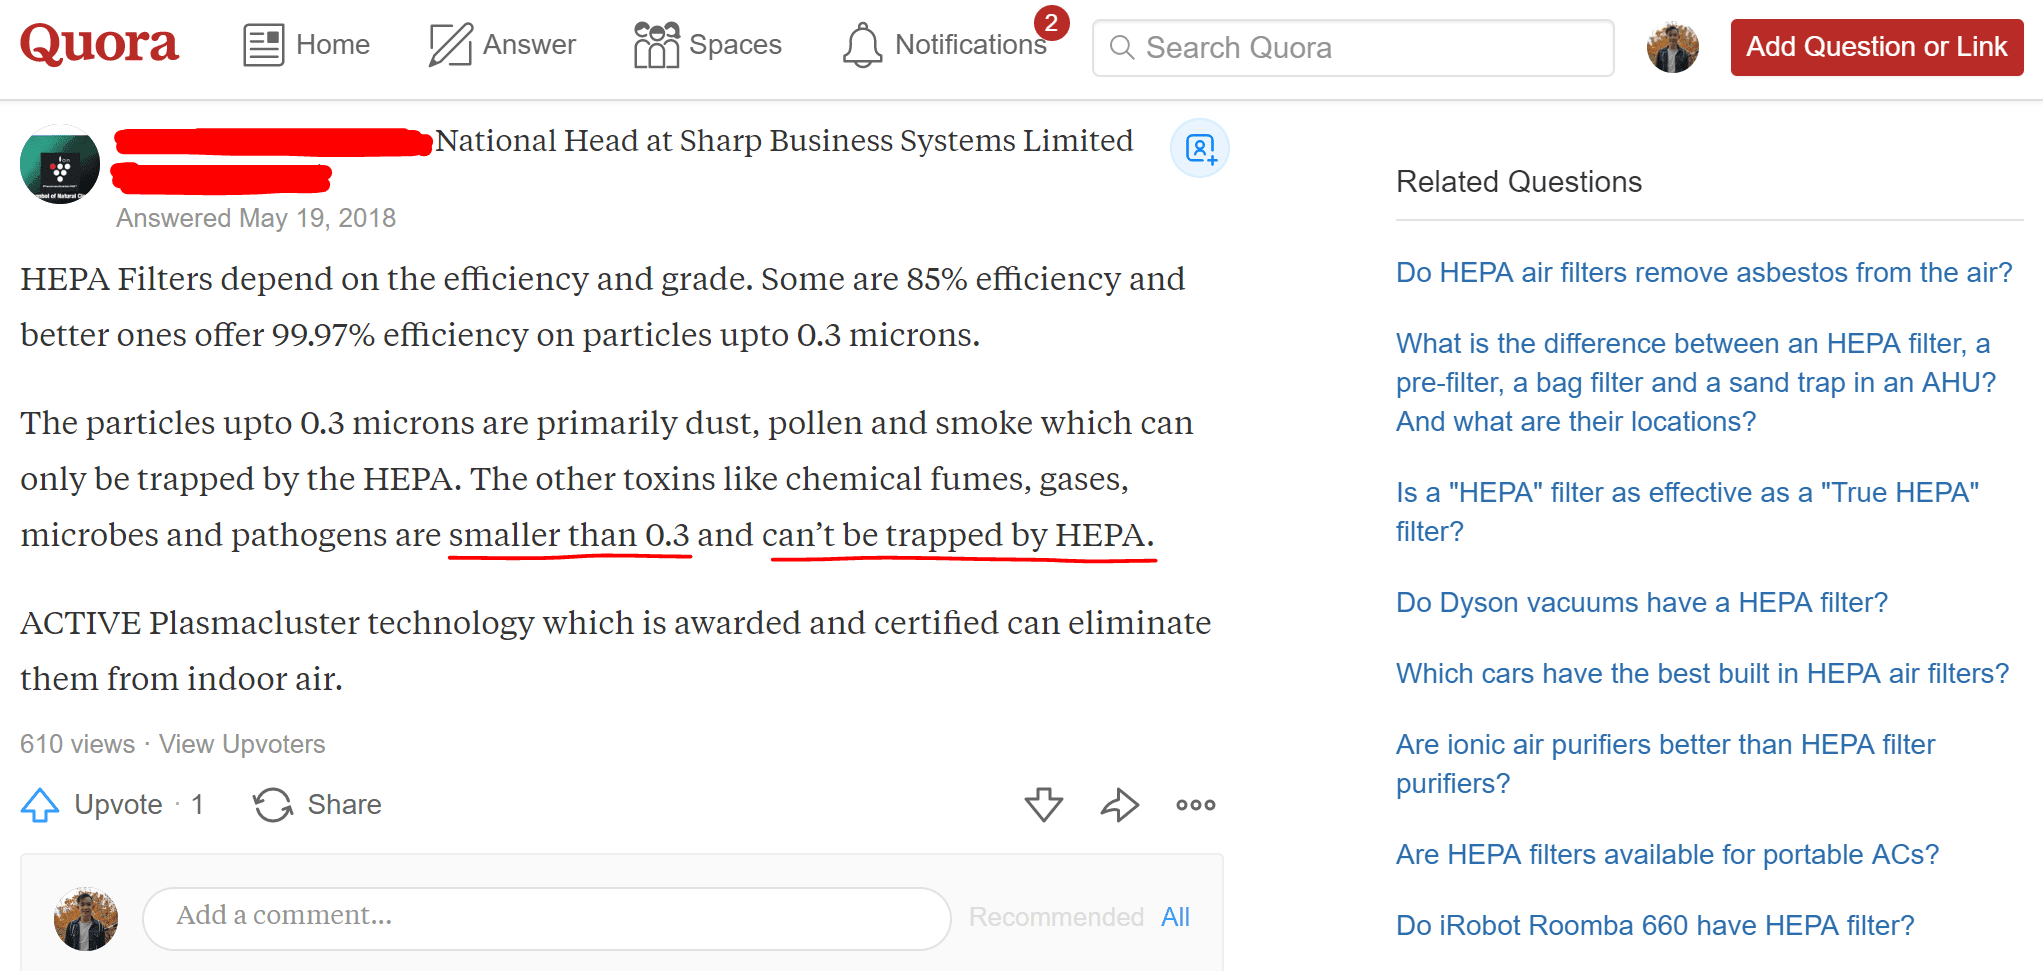Open question about cars with HEPA filters
Viewport: 2043px width, 971px height.
click(1702, 674)
